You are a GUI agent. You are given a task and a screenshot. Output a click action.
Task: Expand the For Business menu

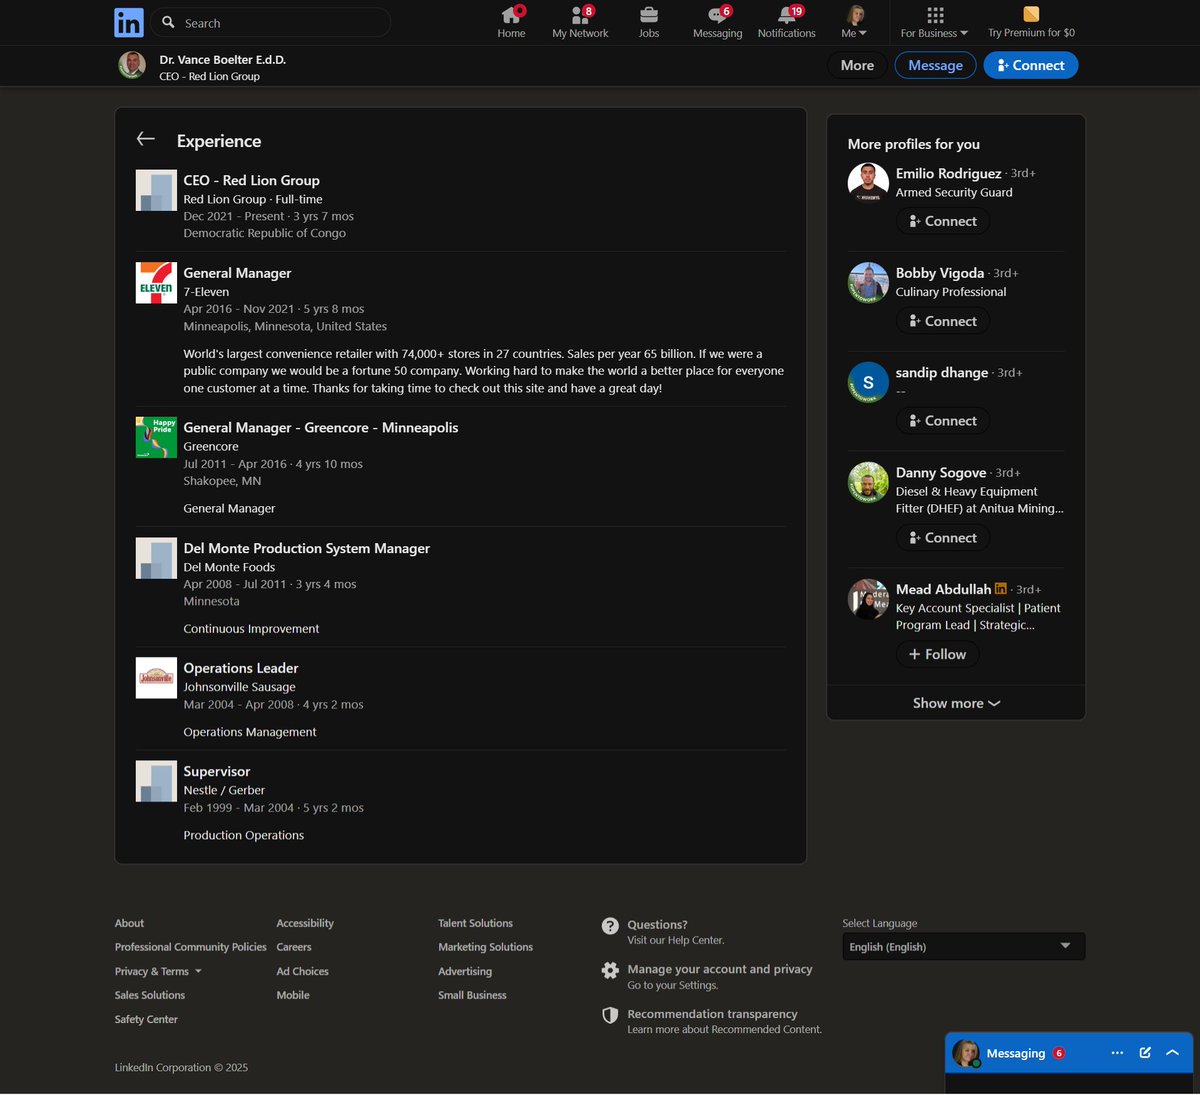point(934,22)
